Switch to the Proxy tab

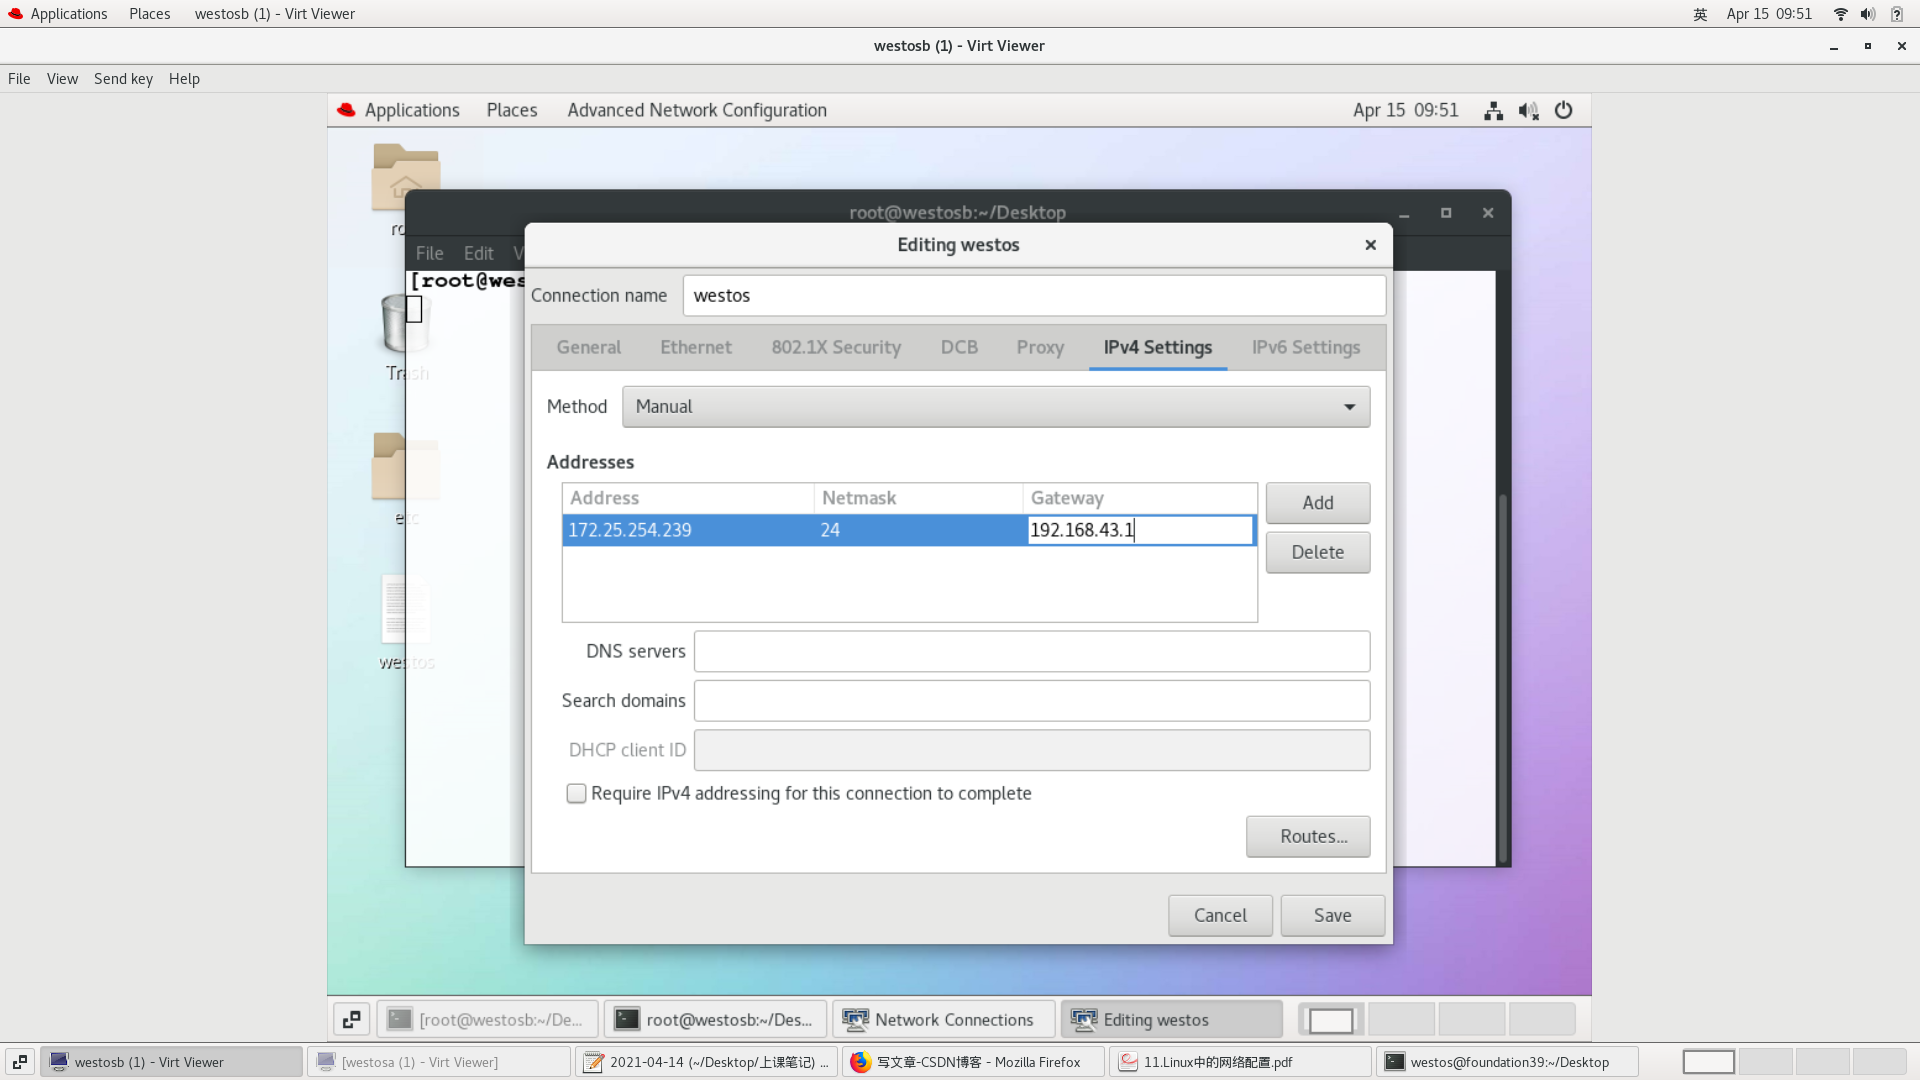tap(1040, 347)
